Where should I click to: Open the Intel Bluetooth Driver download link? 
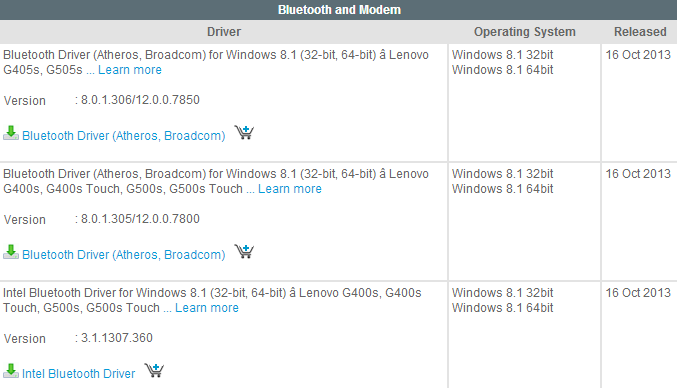[79, 373]
